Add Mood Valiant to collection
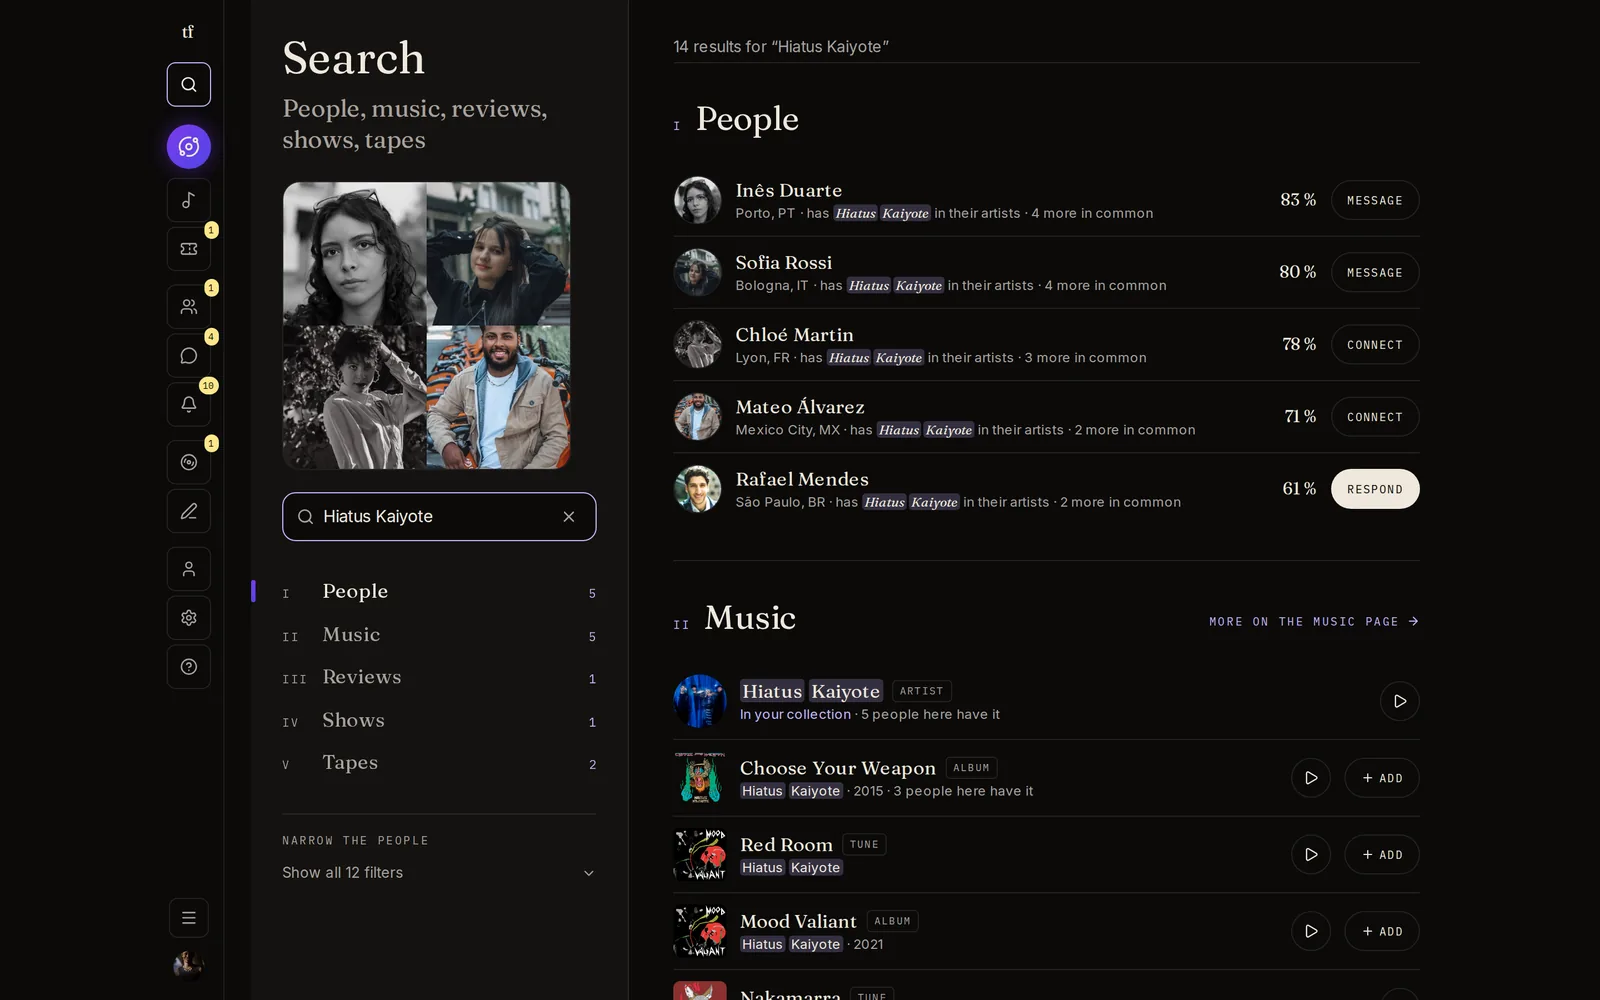The image size is (1600, 1000). click(1382, 931)
